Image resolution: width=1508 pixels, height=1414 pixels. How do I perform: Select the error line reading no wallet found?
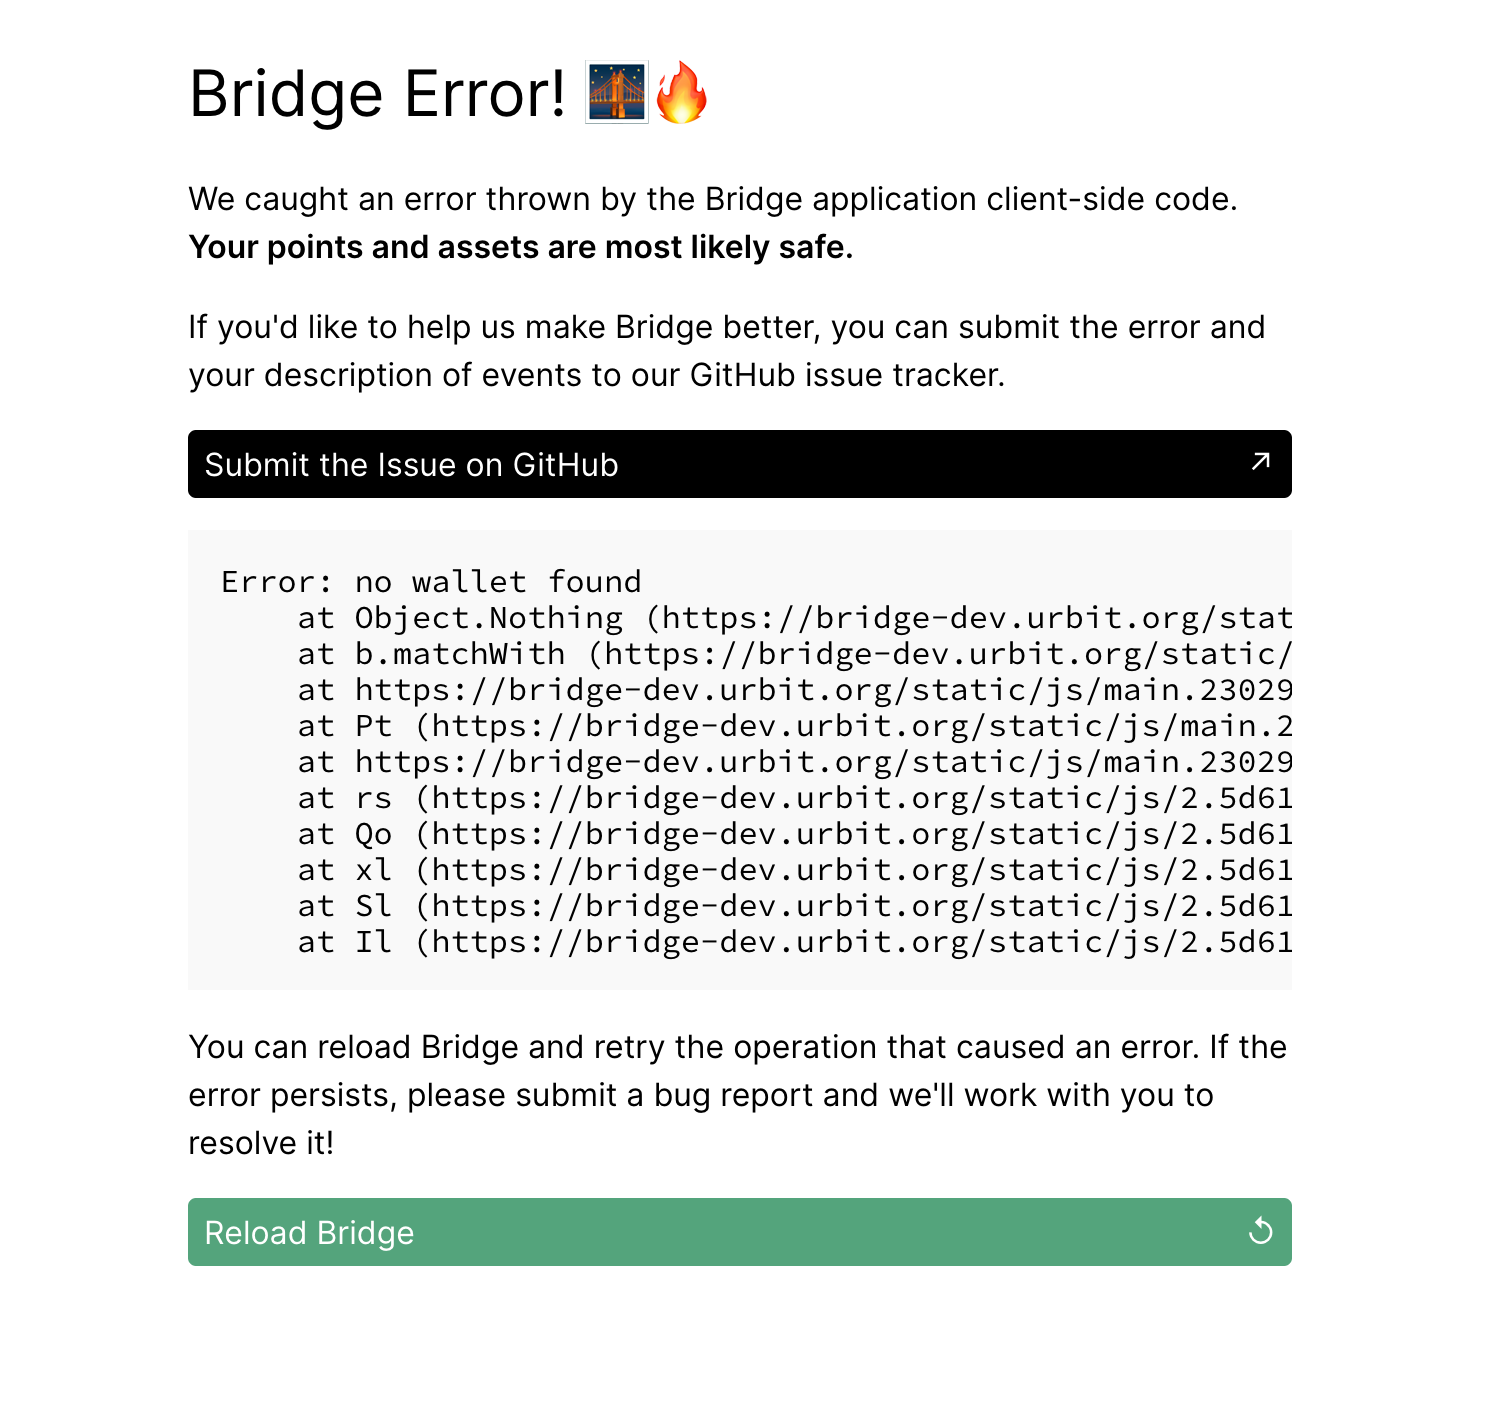point(430,582)
